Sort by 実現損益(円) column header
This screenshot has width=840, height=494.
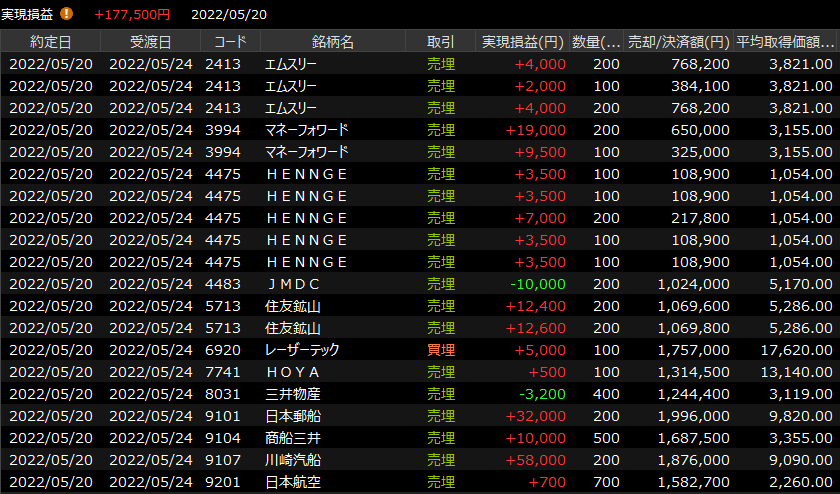(523, 41)
